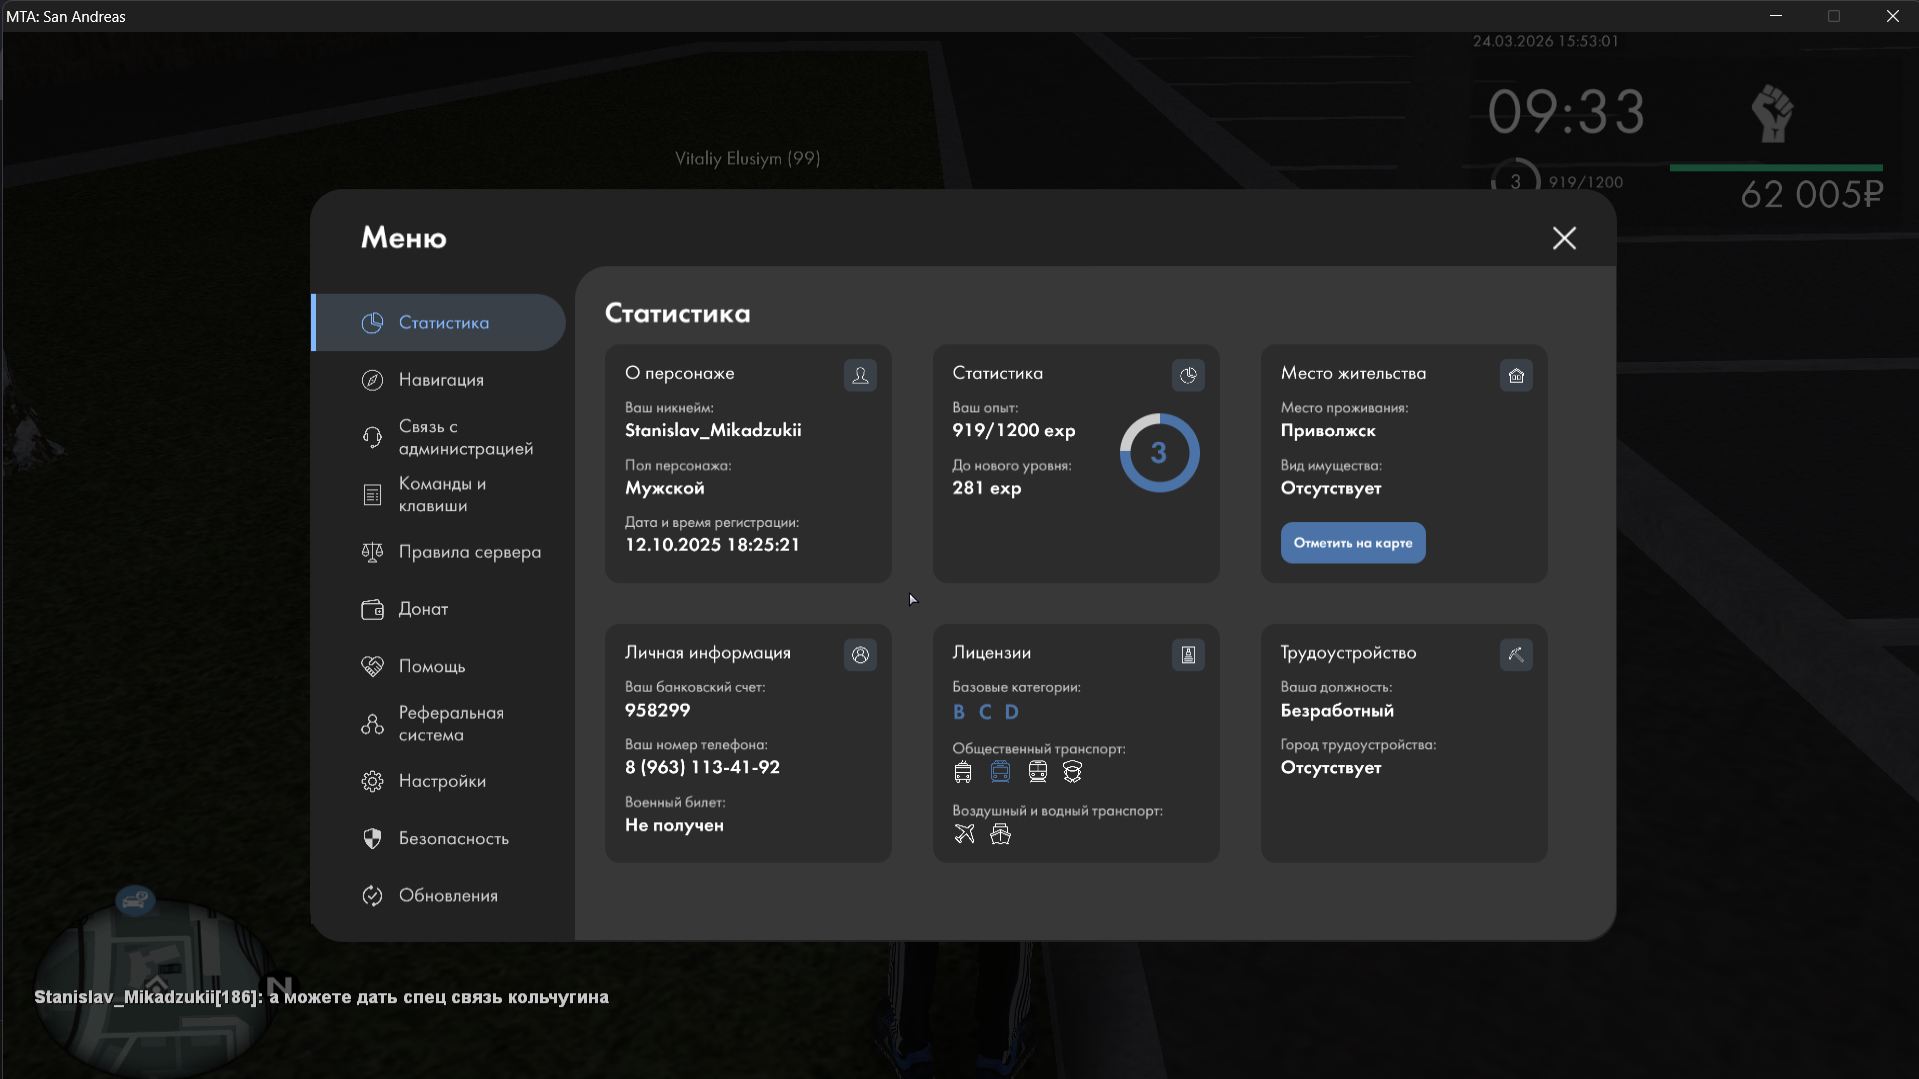The image size is (1919, 1079).
Task: Open the Донат section
Action: (423, 609)
